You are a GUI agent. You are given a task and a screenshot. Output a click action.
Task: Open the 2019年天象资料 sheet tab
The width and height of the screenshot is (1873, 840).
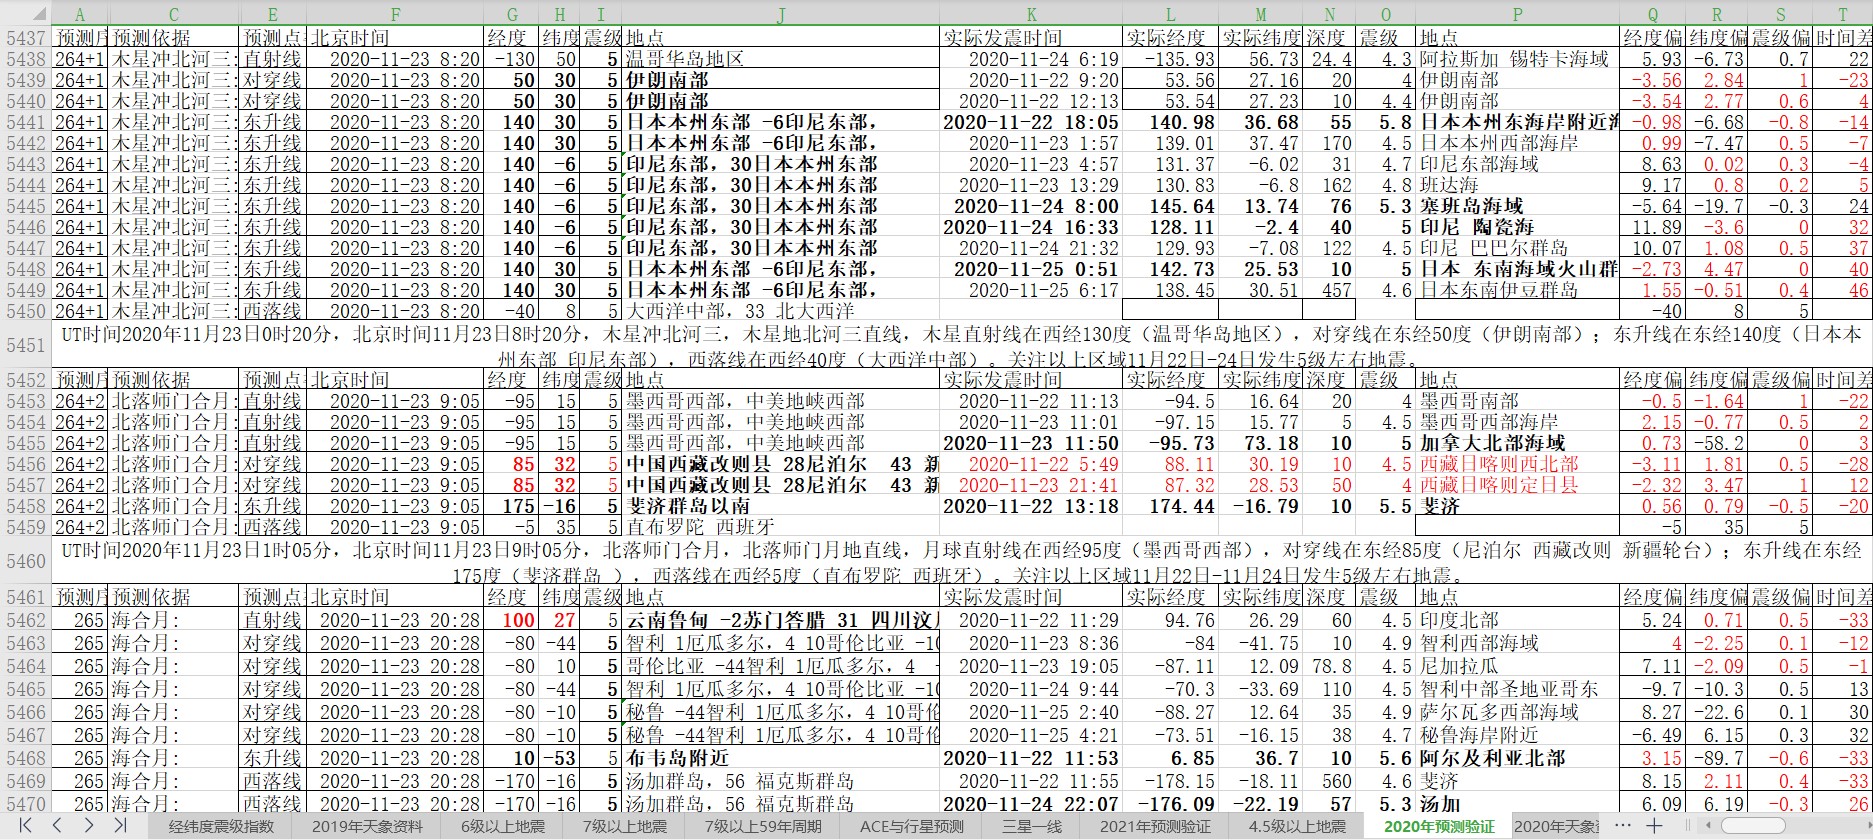click(366, 826)
